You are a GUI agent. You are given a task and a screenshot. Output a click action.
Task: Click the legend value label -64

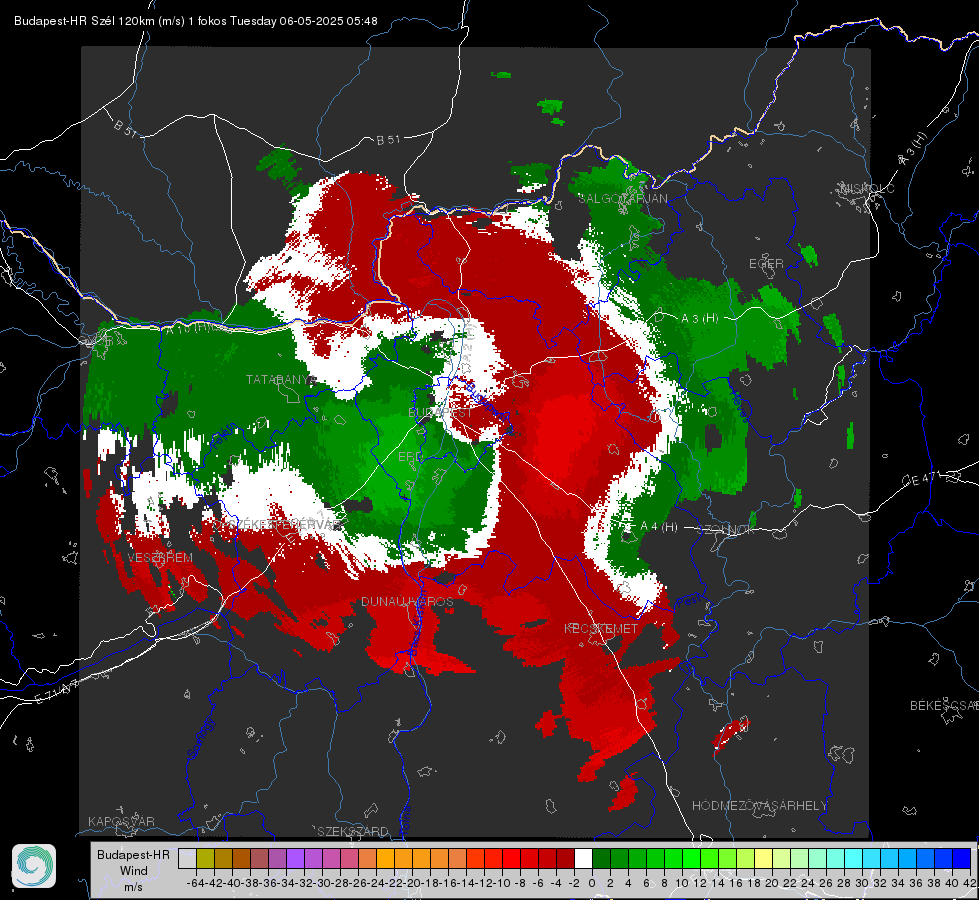(196, 883)
